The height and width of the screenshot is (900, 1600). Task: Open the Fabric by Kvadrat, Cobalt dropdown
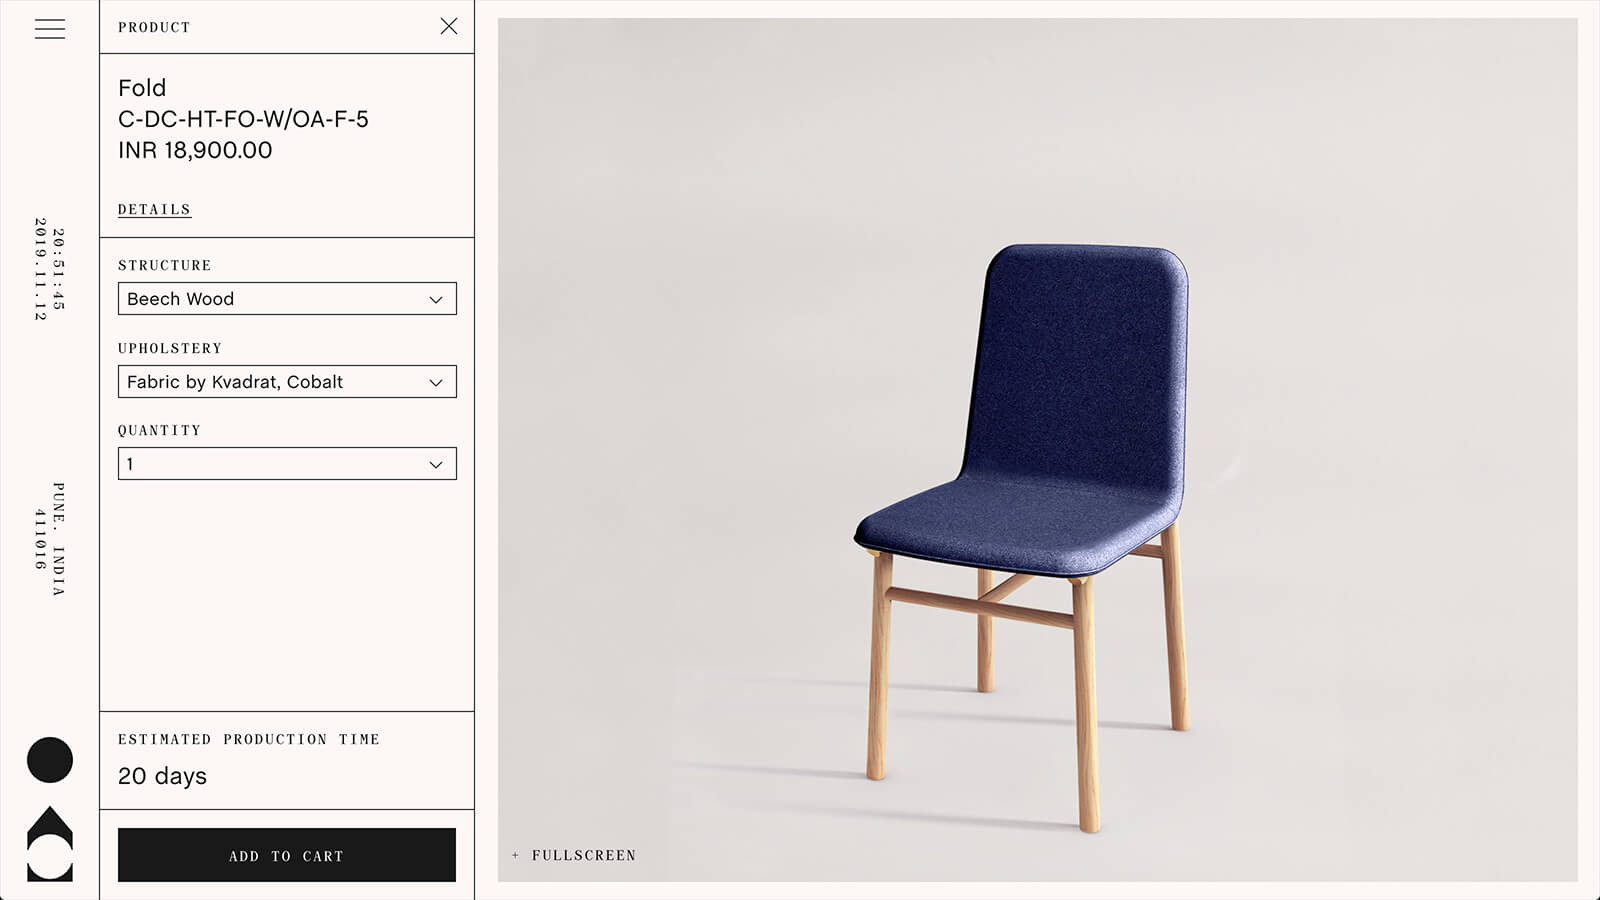pyautogui.click(x=287, y=382)
